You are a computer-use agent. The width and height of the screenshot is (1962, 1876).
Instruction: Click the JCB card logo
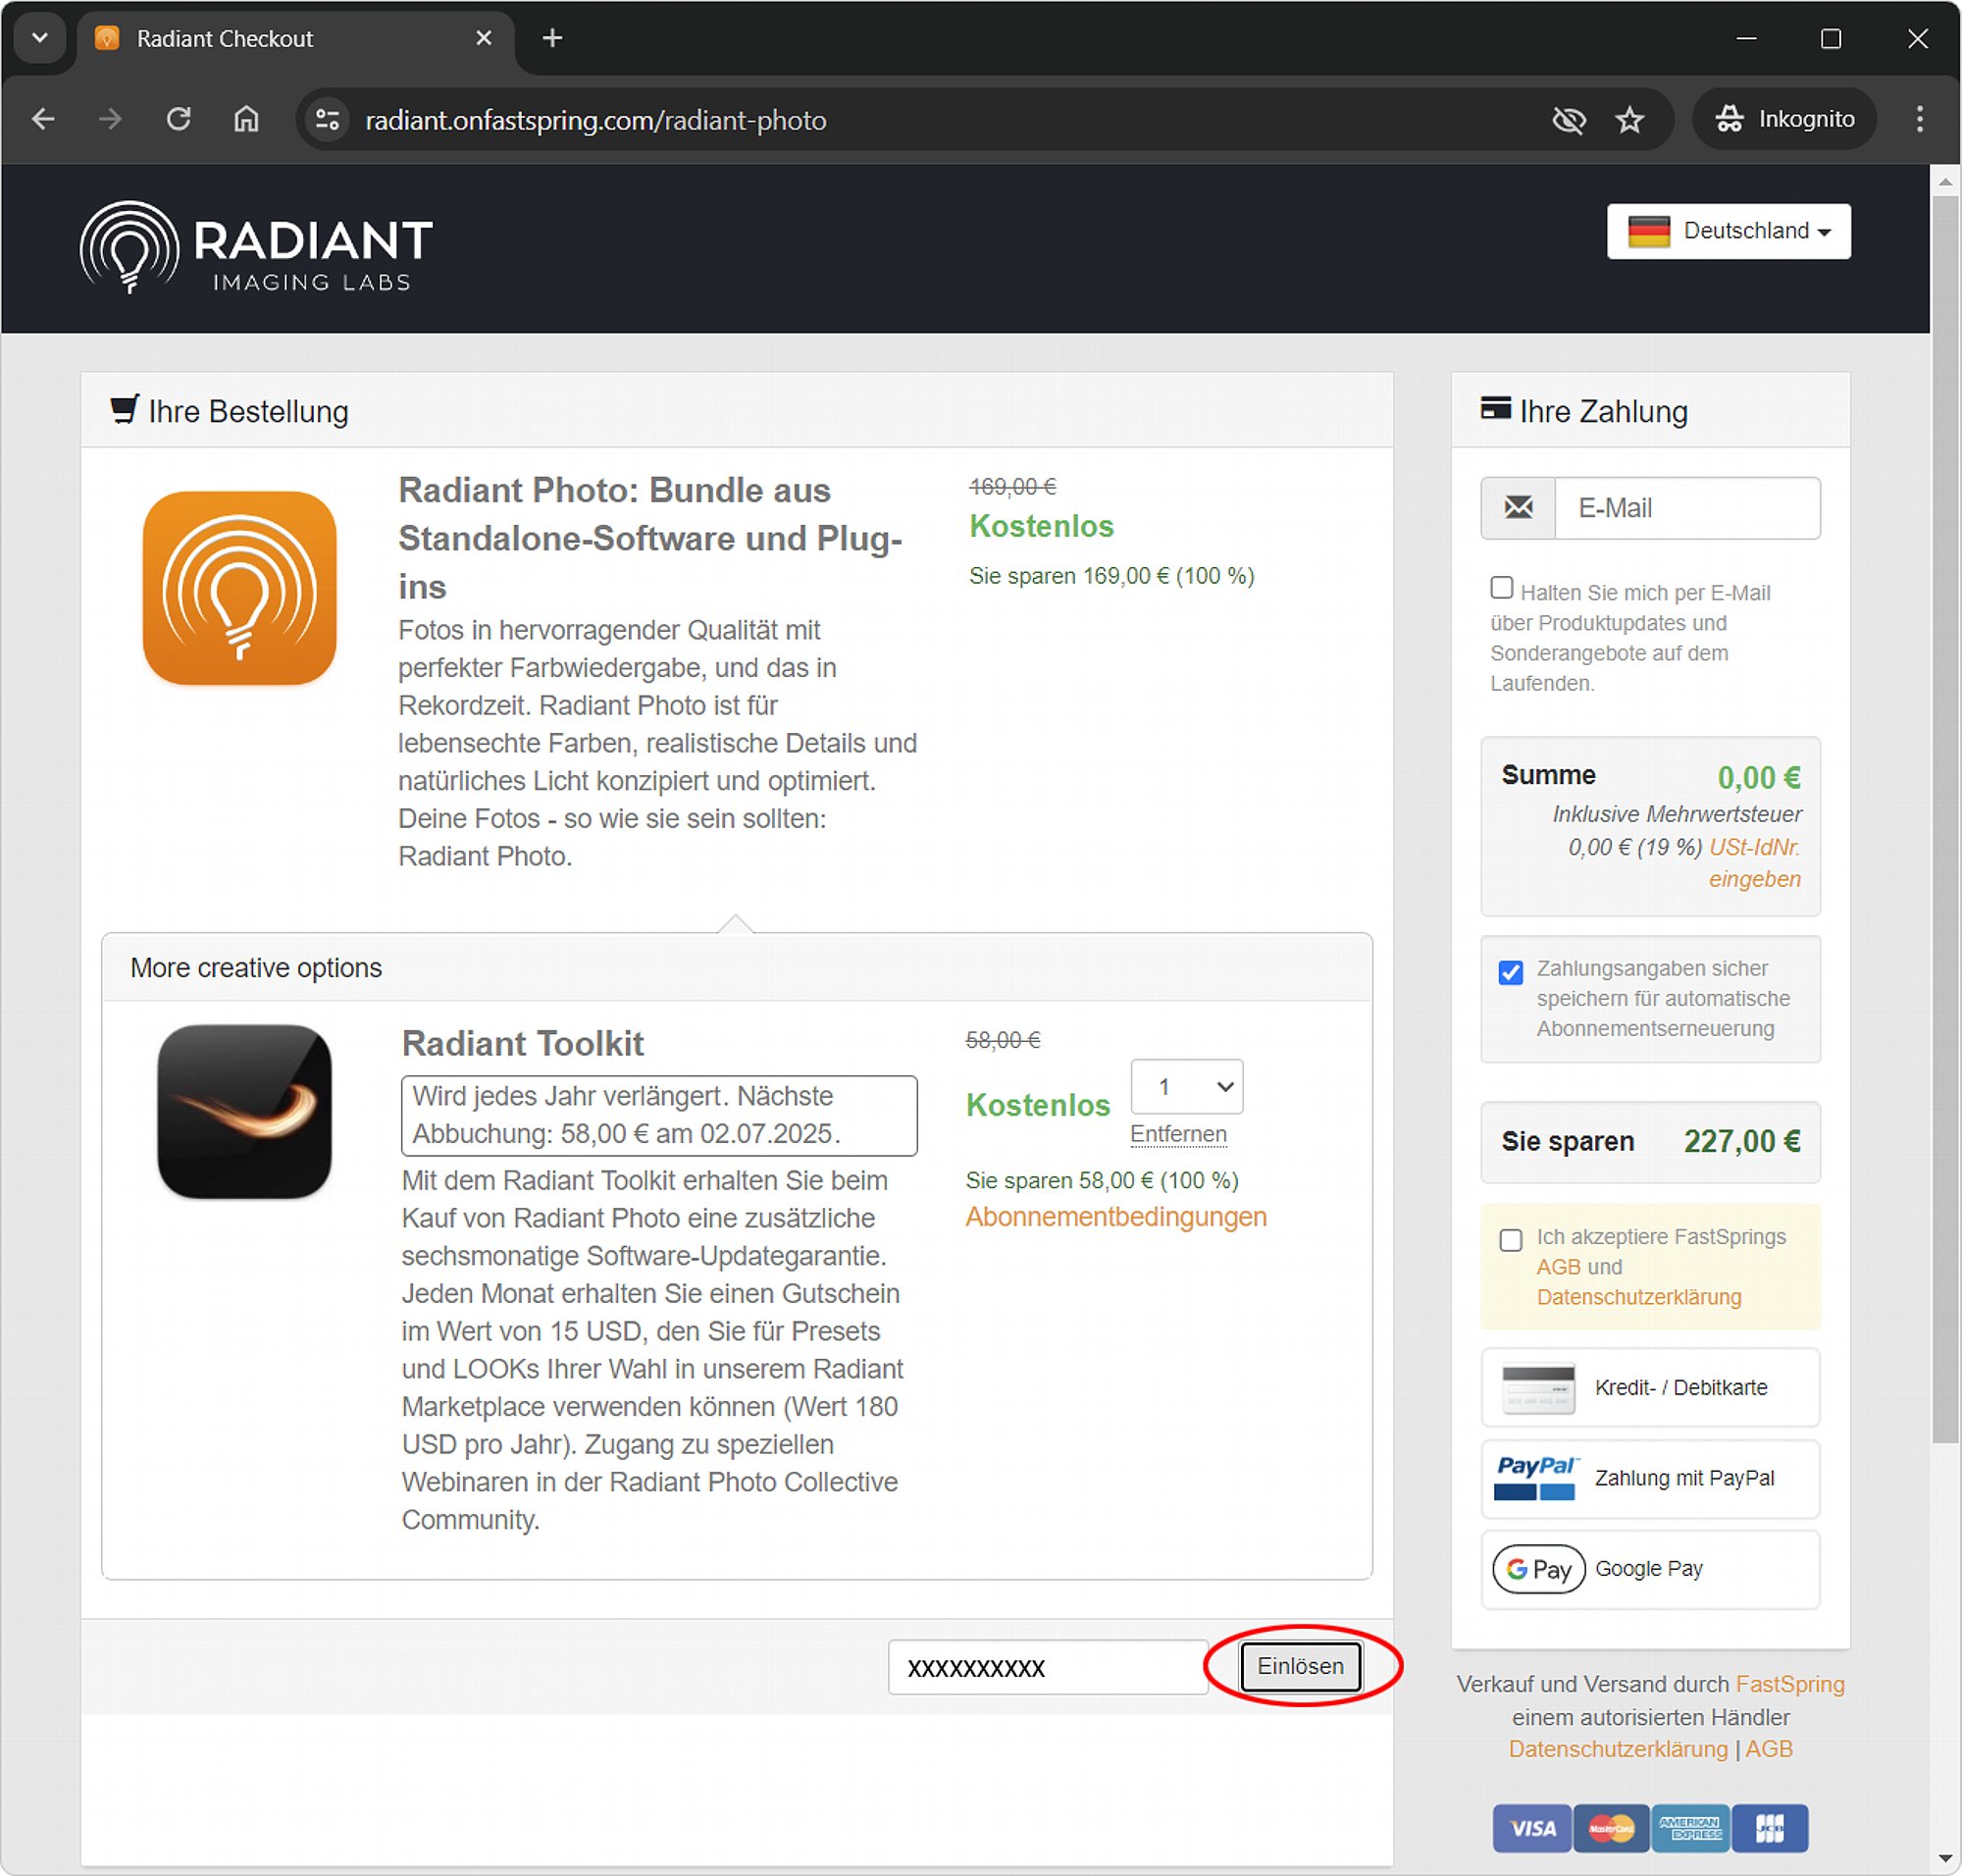[1770, 1828]
